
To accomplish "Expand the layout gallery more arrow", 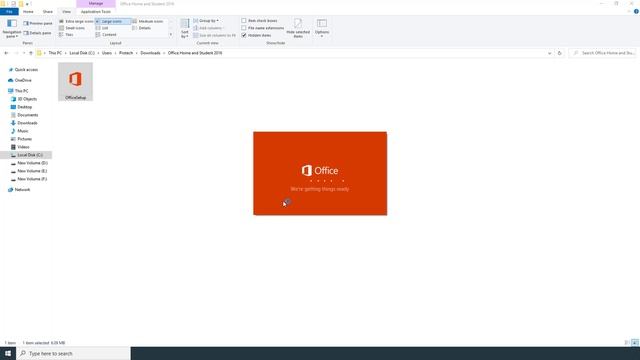I will pos(171,35).
